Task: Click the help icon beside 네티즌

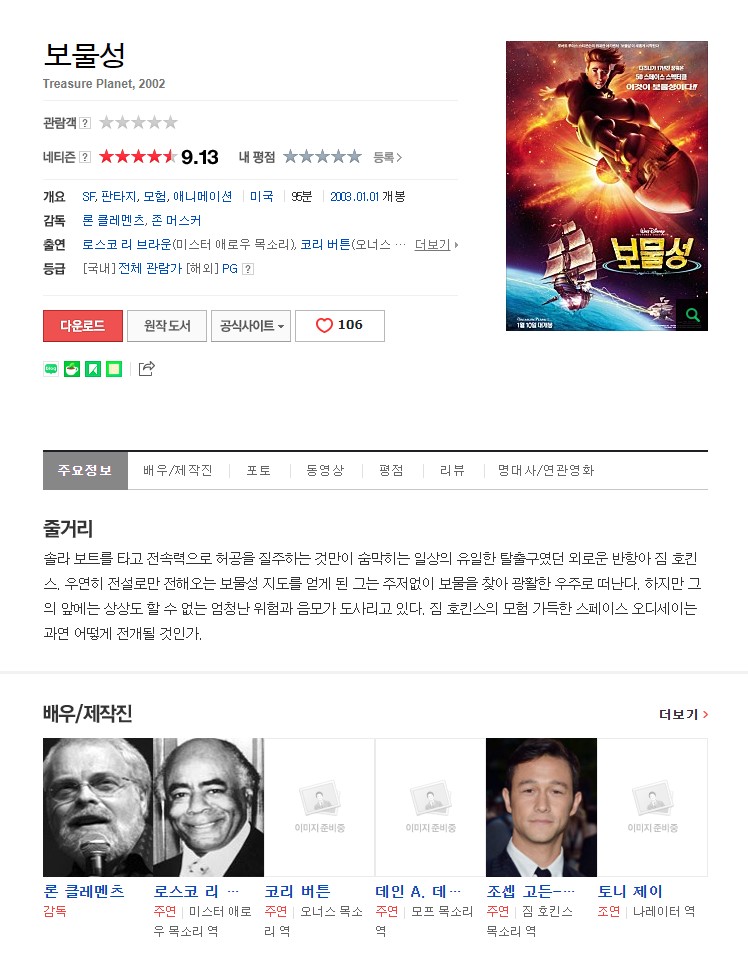Action: (85, 157)
